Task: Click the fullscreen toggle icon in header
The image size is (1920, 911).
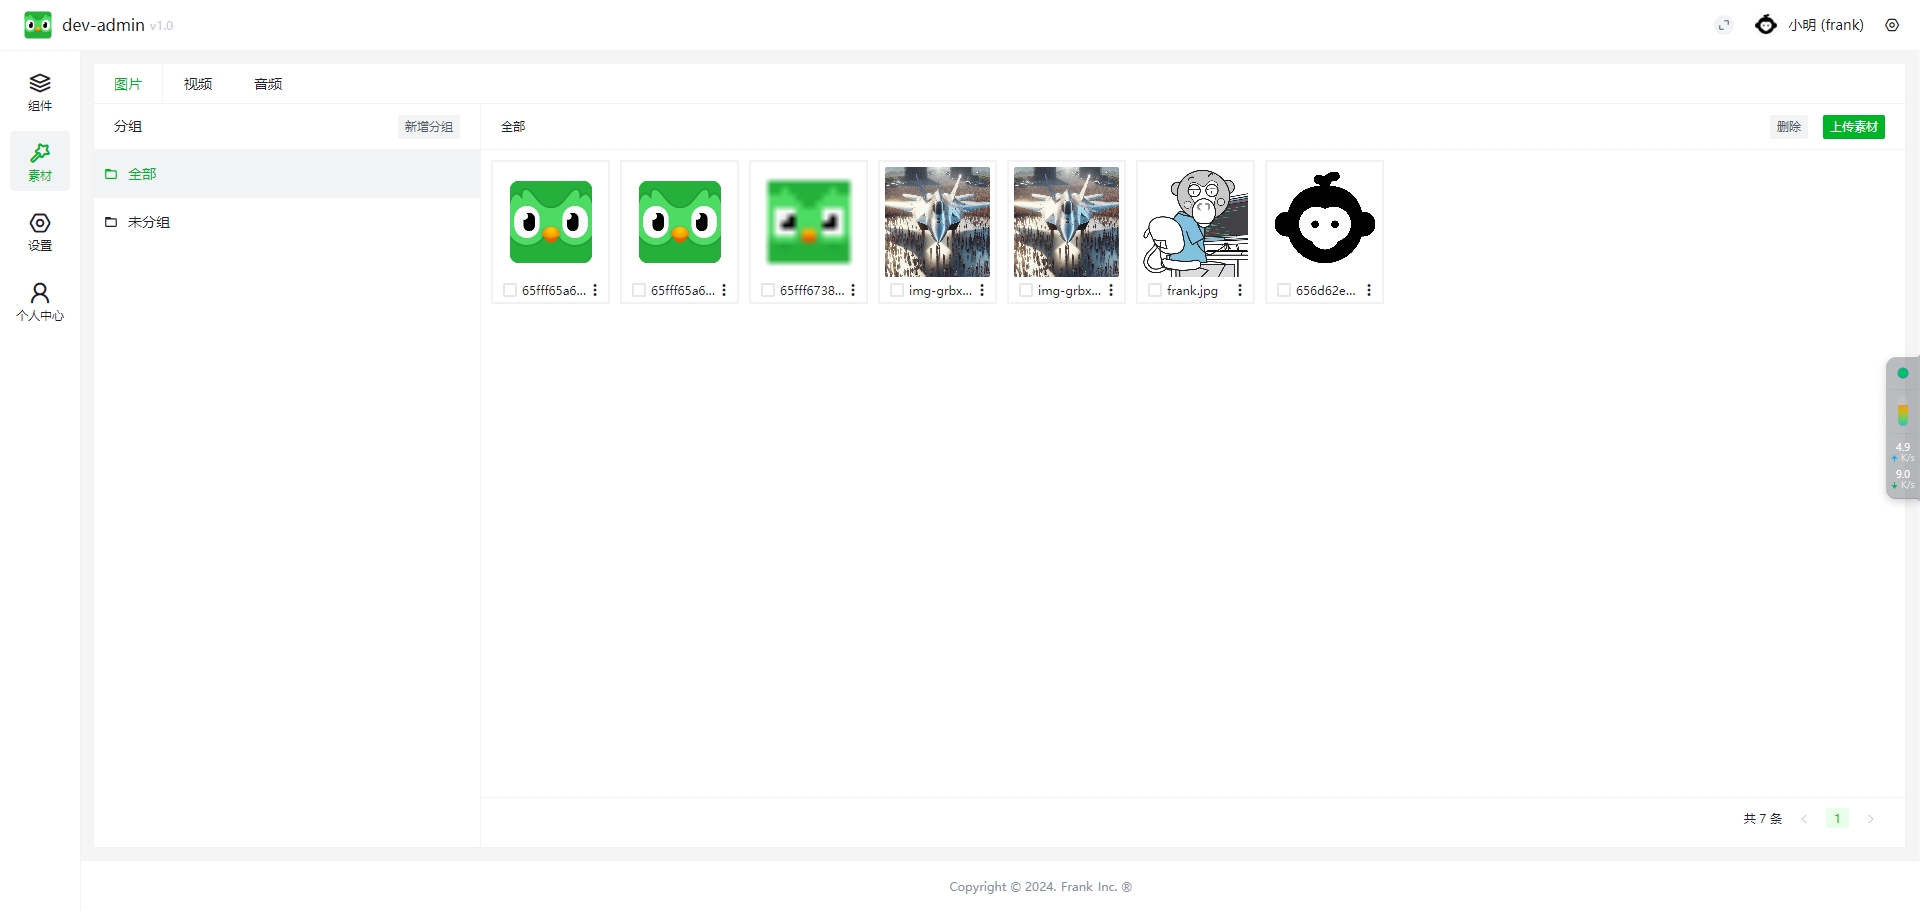Action: 1724,25
